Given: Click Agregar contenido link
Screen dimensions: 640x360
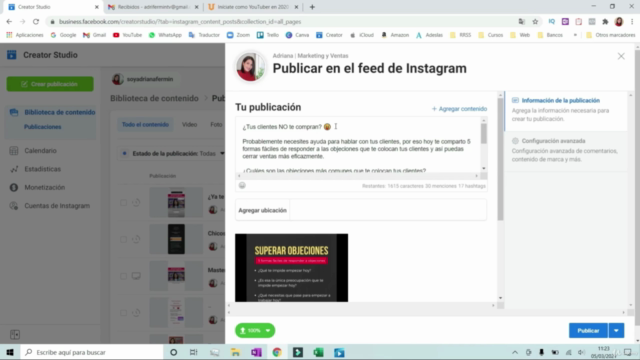Looking at the screenshot, I should [x=459, y=109].
